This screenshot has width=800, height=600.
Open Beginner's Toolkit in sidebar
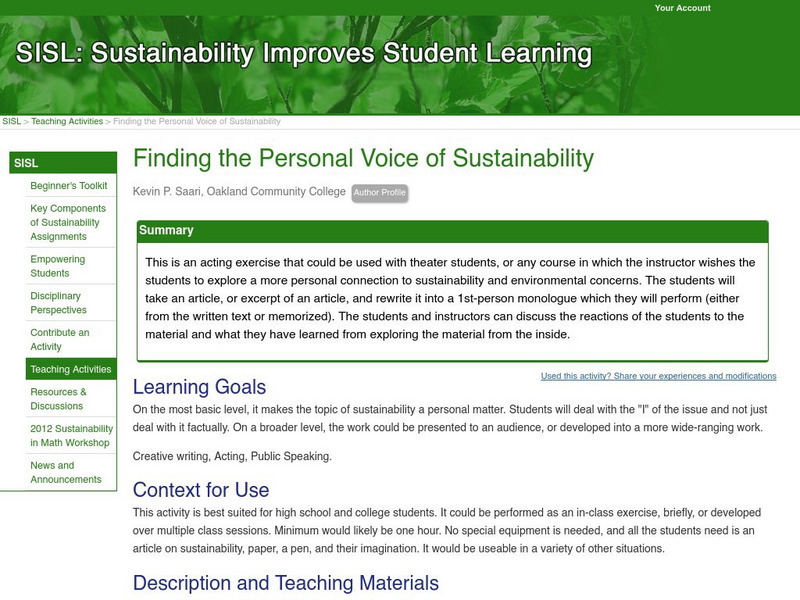tap(68, 186)
